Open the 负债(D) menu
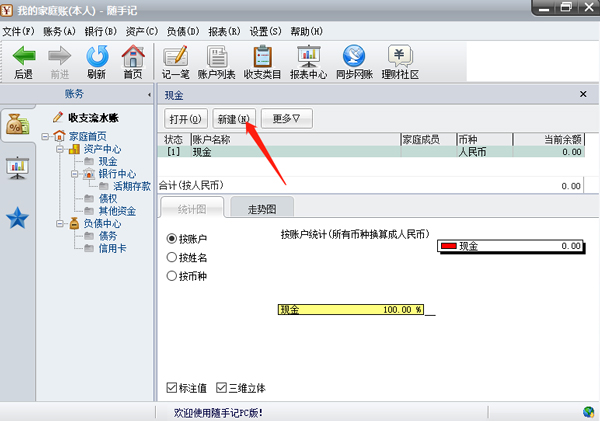This screenshot has height=421, width=600. pos(183,31)
